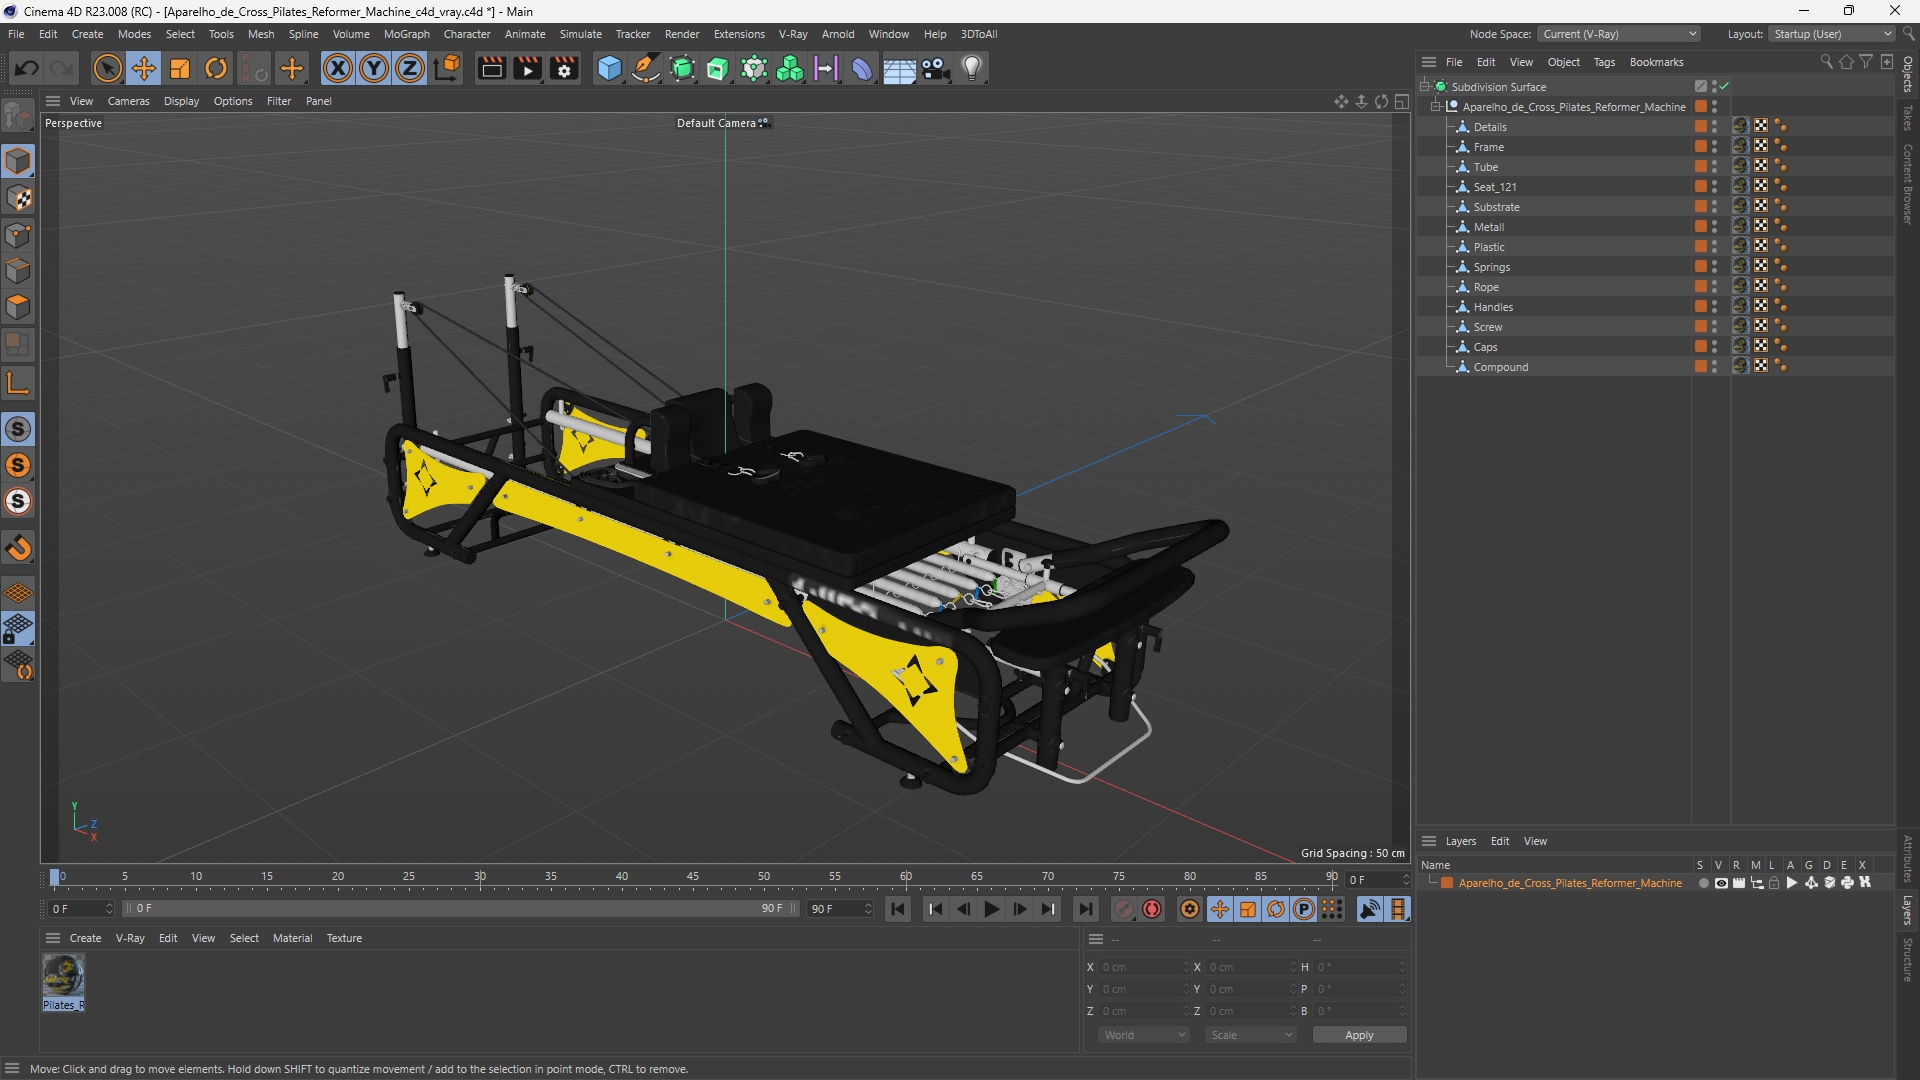Click the layer's orange color swatch
The width and height of the screenshot is (1920, 1080).
click(1447, 883)
